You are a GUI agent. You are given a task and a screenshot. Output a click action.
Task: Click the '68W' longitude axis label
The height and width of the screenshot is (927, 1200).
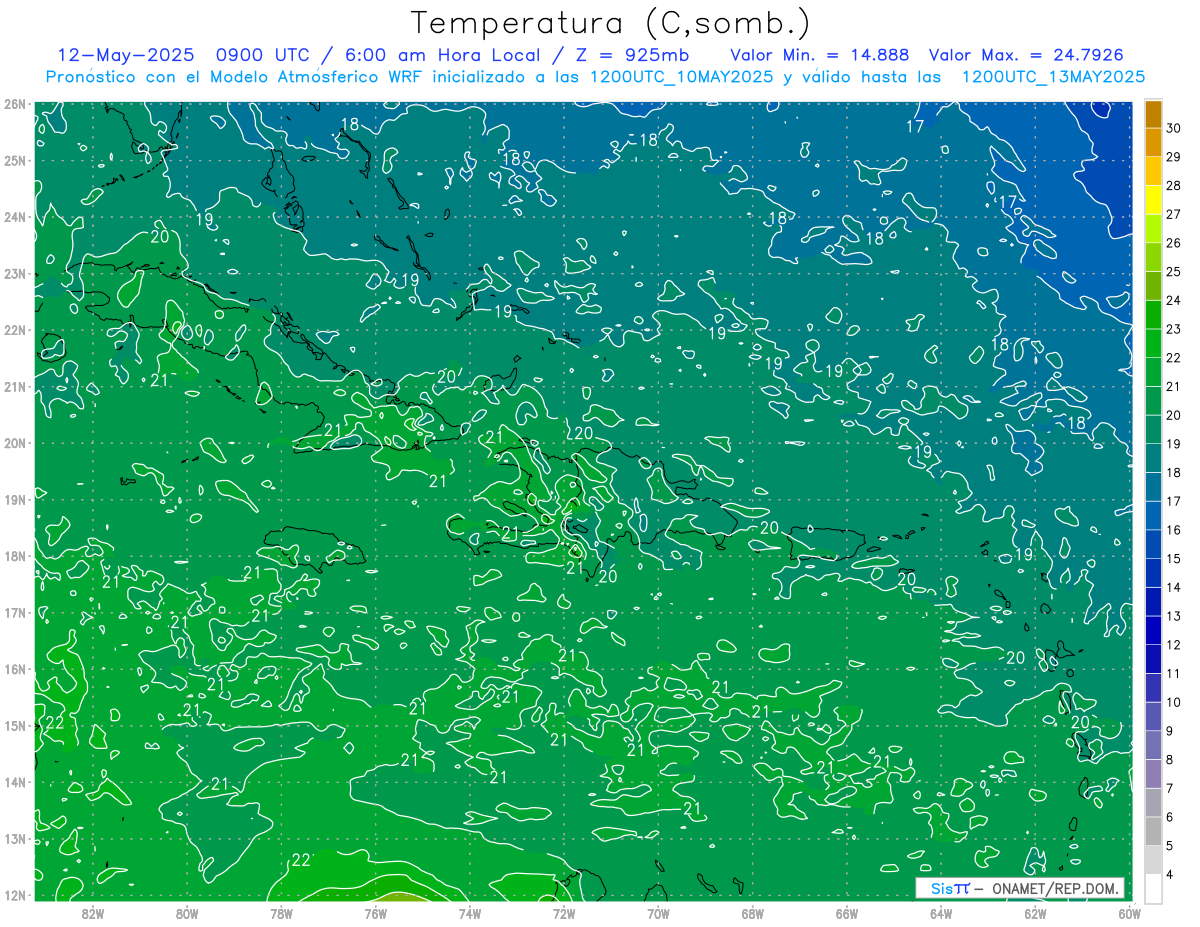click(x=752, y=913)
